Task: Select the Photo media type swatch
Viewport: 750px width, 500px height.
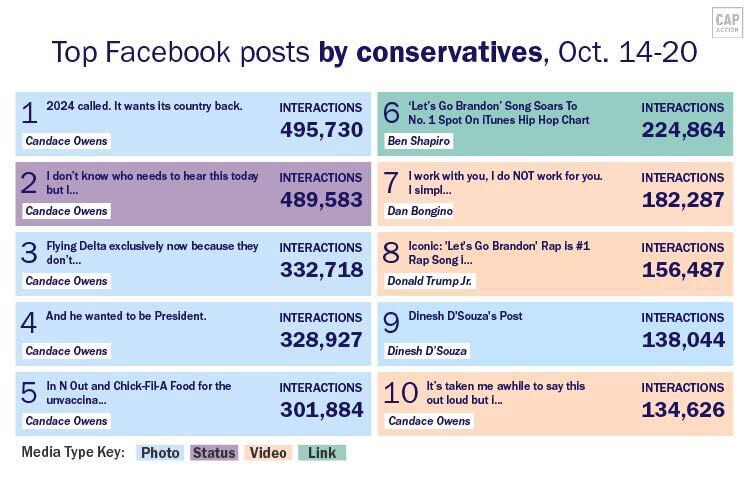Action: [x=160, y=453]
